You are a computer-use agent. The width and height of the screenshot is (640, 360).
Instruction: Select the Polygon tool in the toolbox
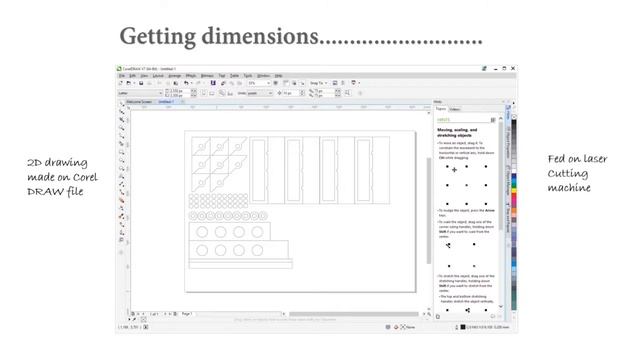(x=122, y=168)
